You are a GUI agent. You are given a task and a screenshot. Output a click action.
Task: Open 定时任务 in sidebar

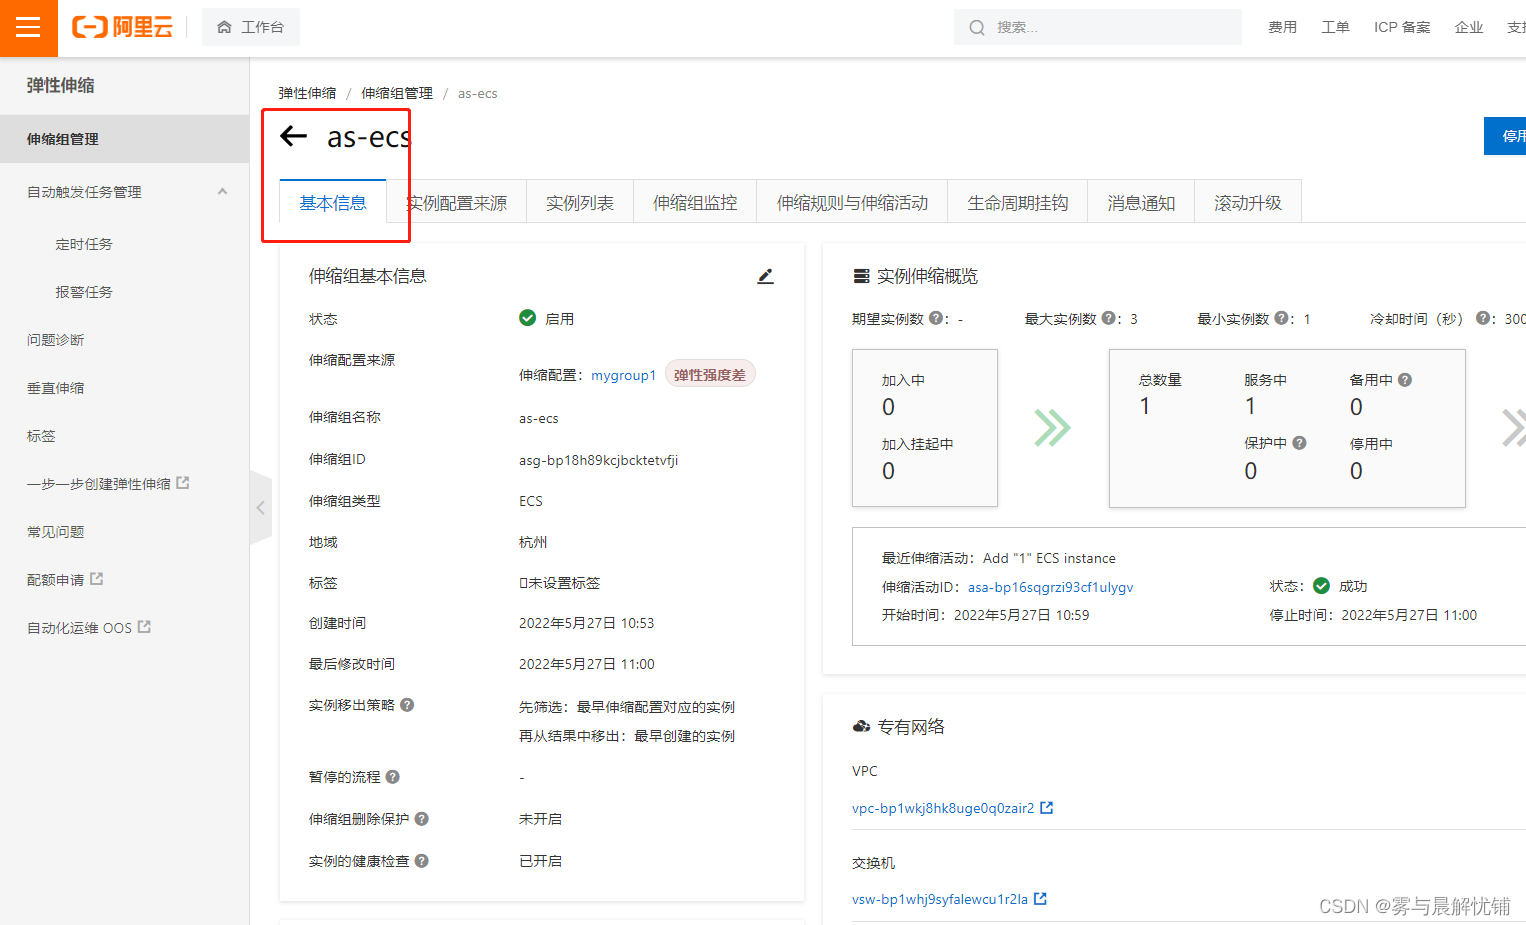[x=84, y=244]
